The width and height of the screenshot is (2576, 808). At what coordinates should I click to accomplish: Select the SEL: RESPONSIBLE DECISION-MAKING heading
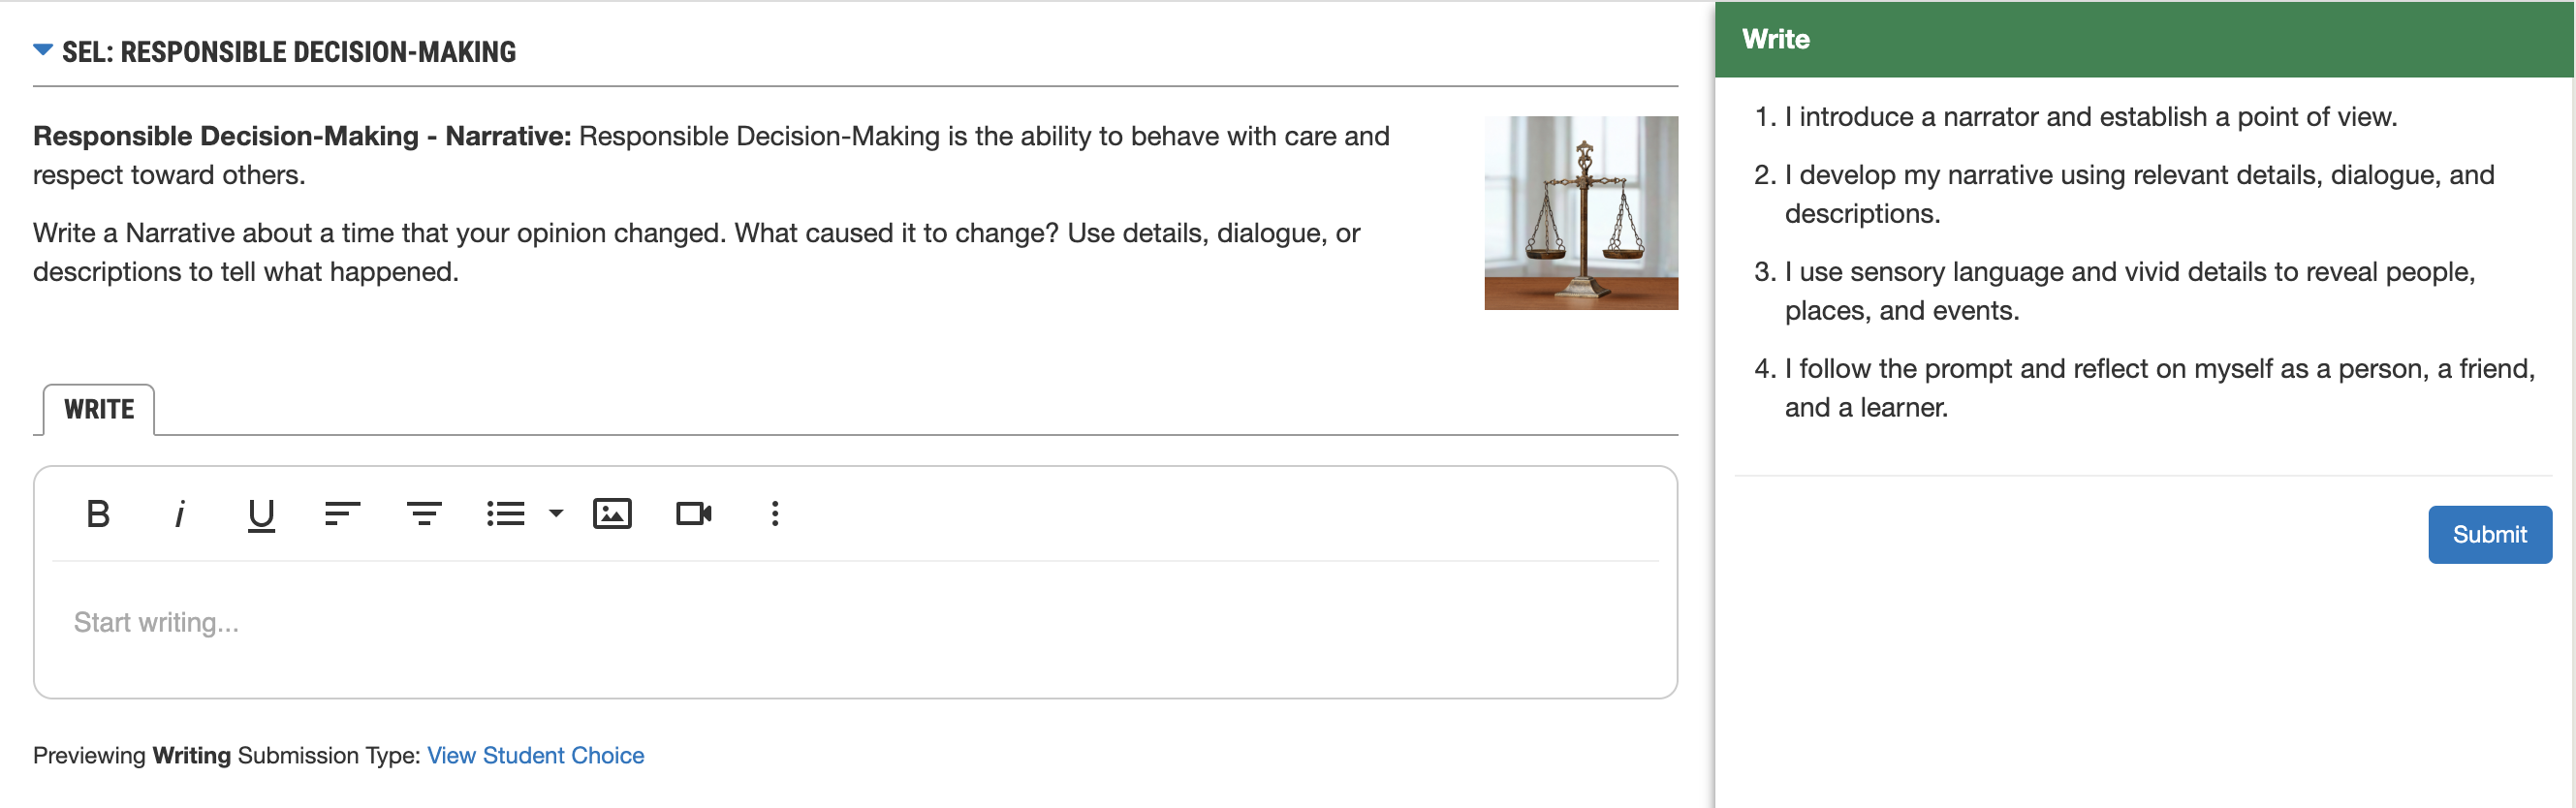pyautogui.click(x=289, y=52)
